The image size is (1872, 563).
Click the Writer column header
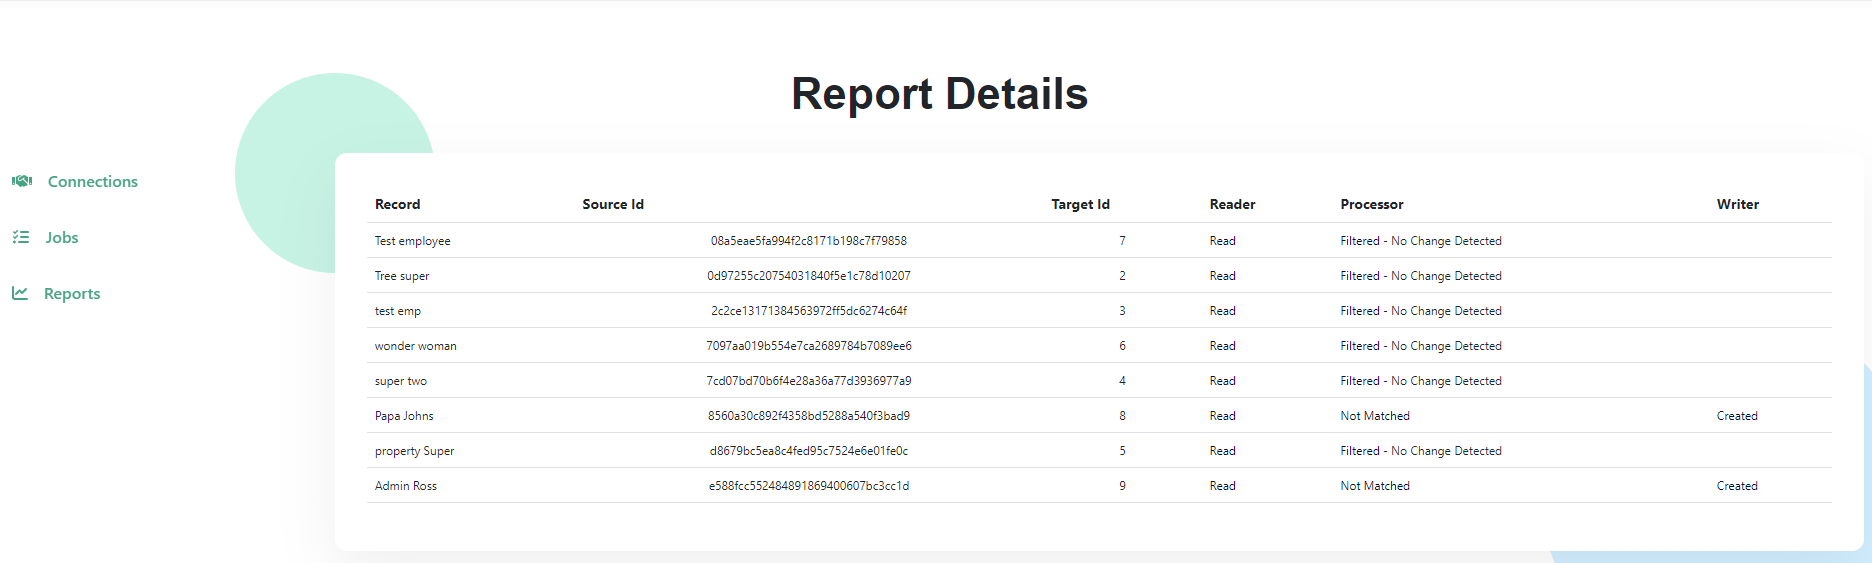coord(1738,204)
